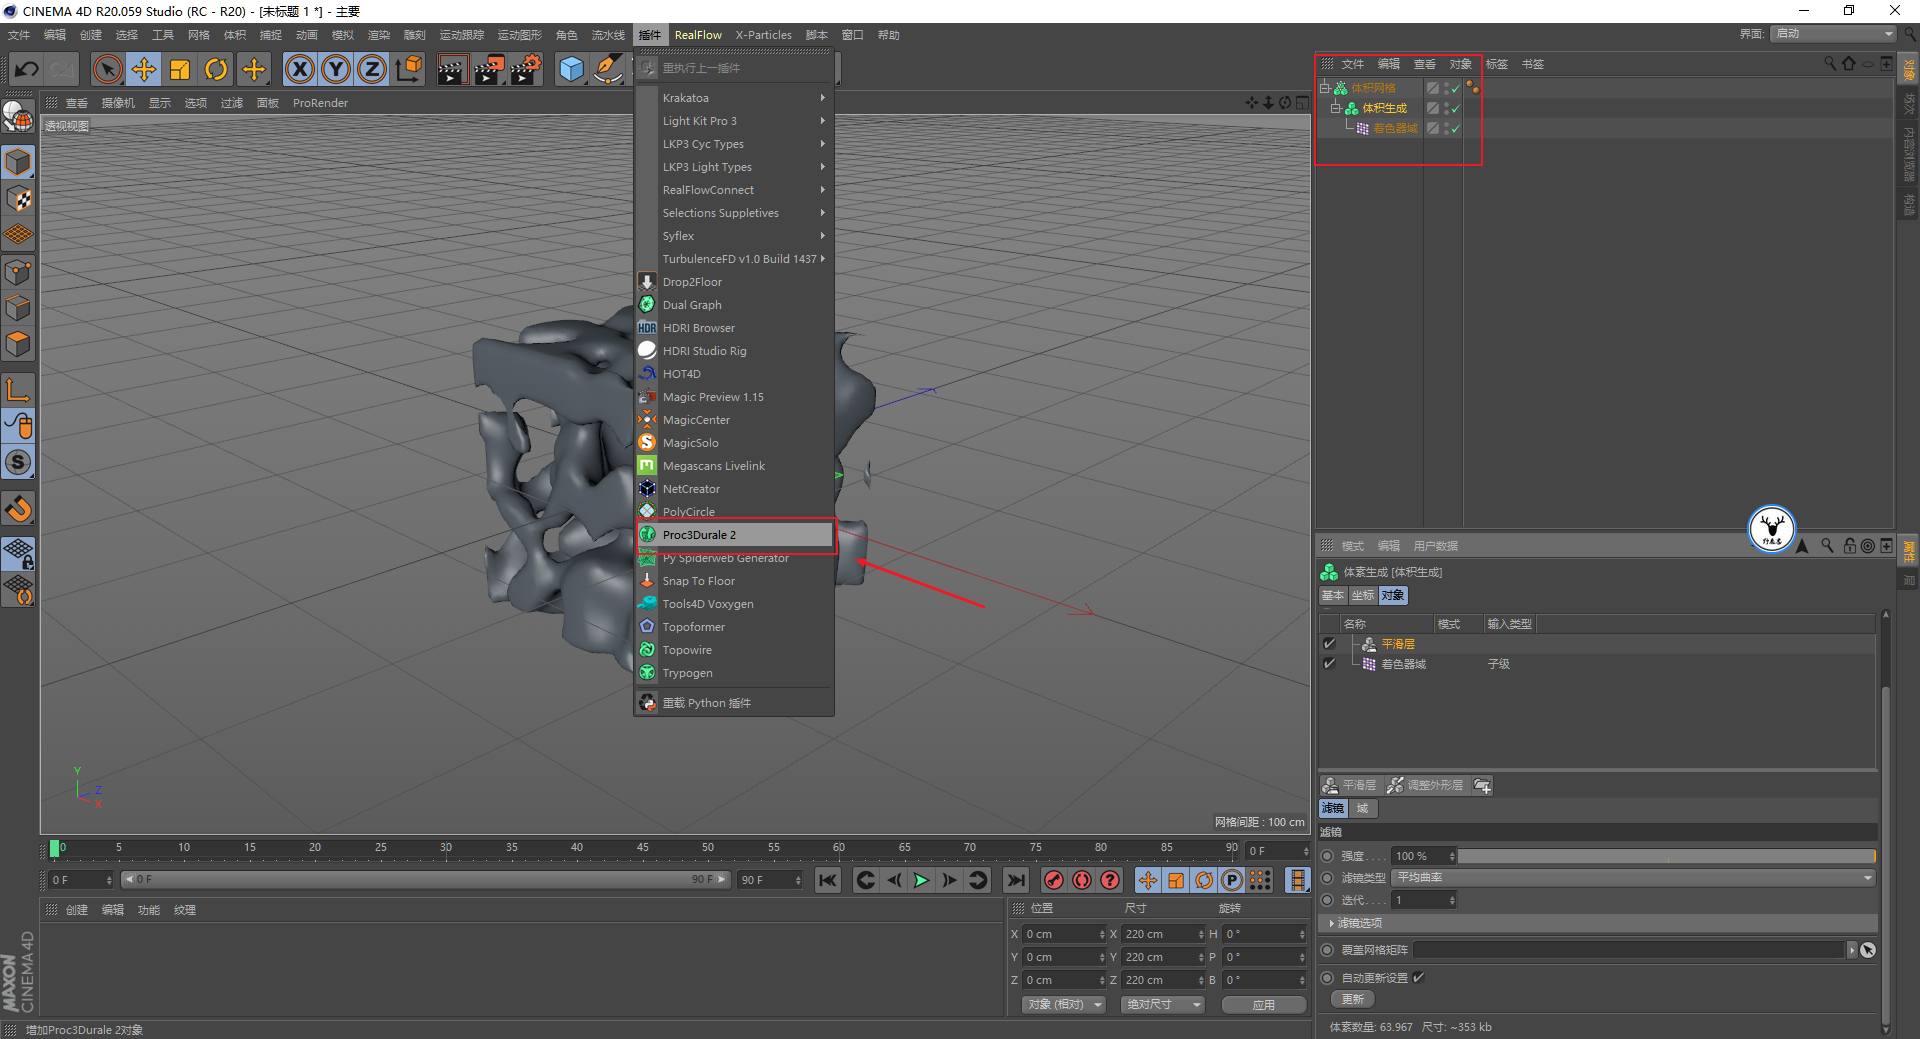Click the 迭代 iterations value field
Screen dimensions: 1920x1039
(1425, 900)
